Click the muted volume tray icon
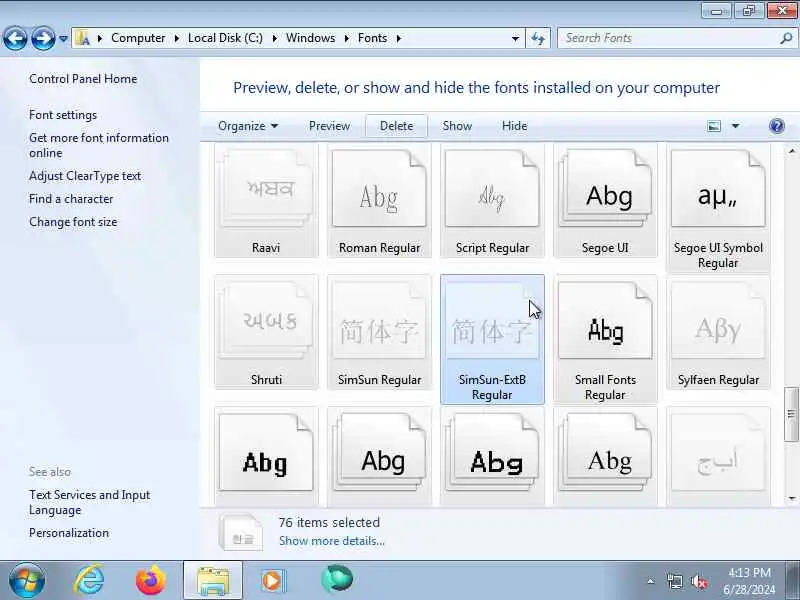This screenshot has width=800, height=600. [698, 582]
